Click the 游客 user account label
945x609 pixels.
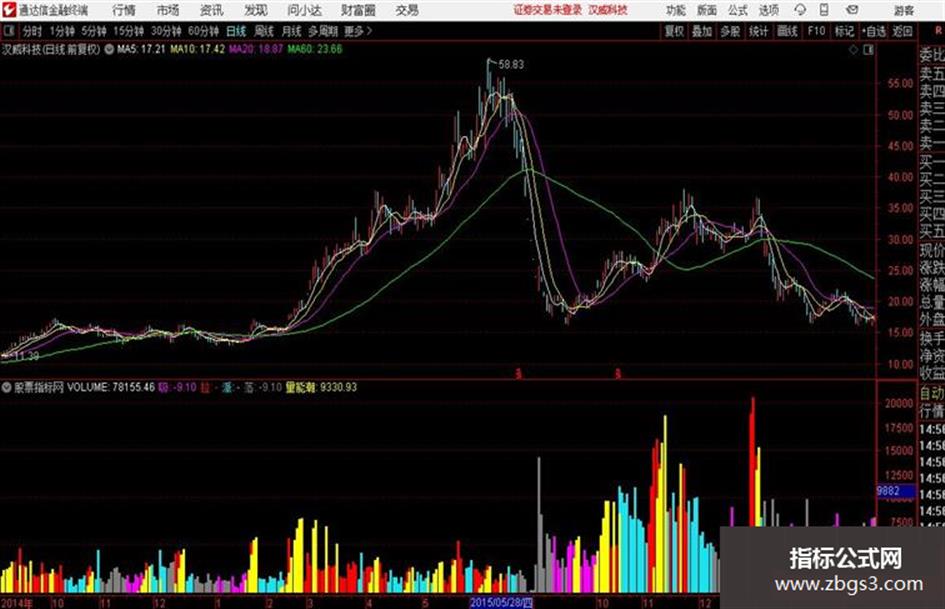point(903,10)
